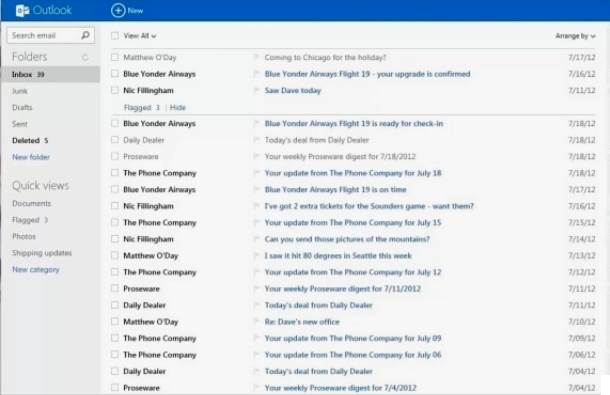Click the New category link

[x=35, y=269]
